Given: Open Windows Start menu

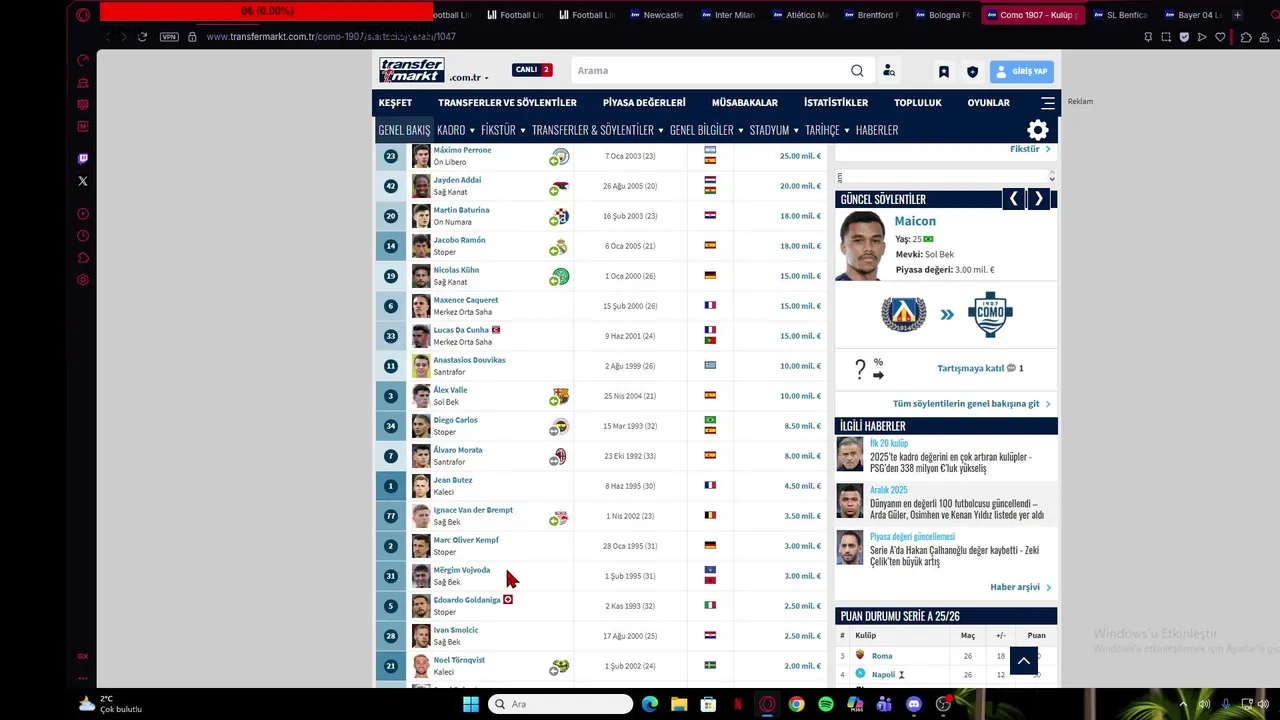Looking at the screenshot, I should (471, 704).
